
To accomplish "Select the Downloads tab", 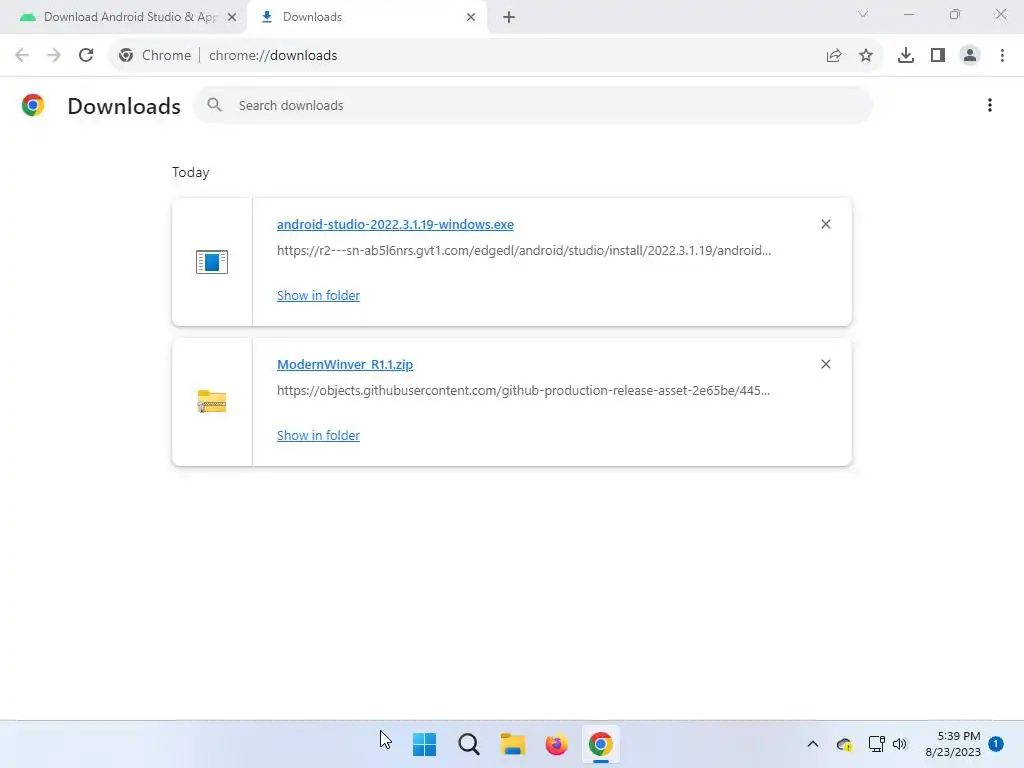I will 367,17.
